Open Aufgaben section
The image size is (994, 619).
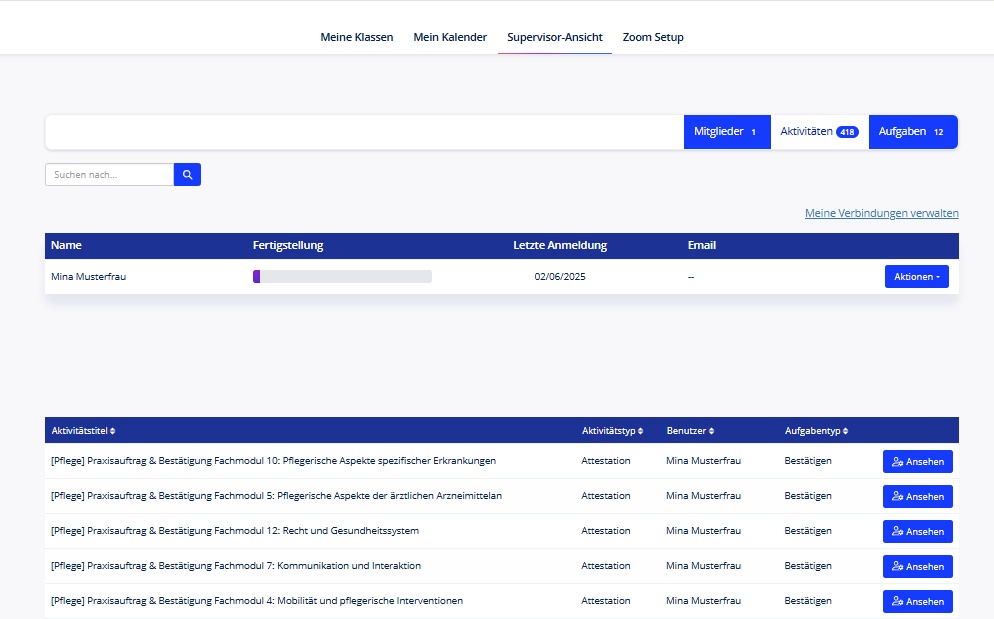(912, 132)
